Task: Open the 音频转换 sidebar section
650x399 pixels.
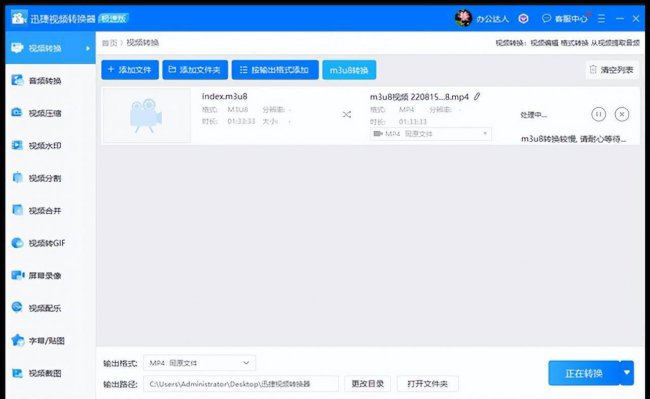Action: pos(50,80)
